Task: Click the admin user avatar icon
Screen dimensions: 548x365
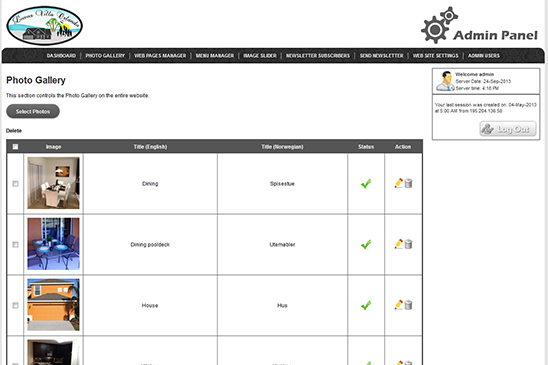Action: tap(445, 81)
